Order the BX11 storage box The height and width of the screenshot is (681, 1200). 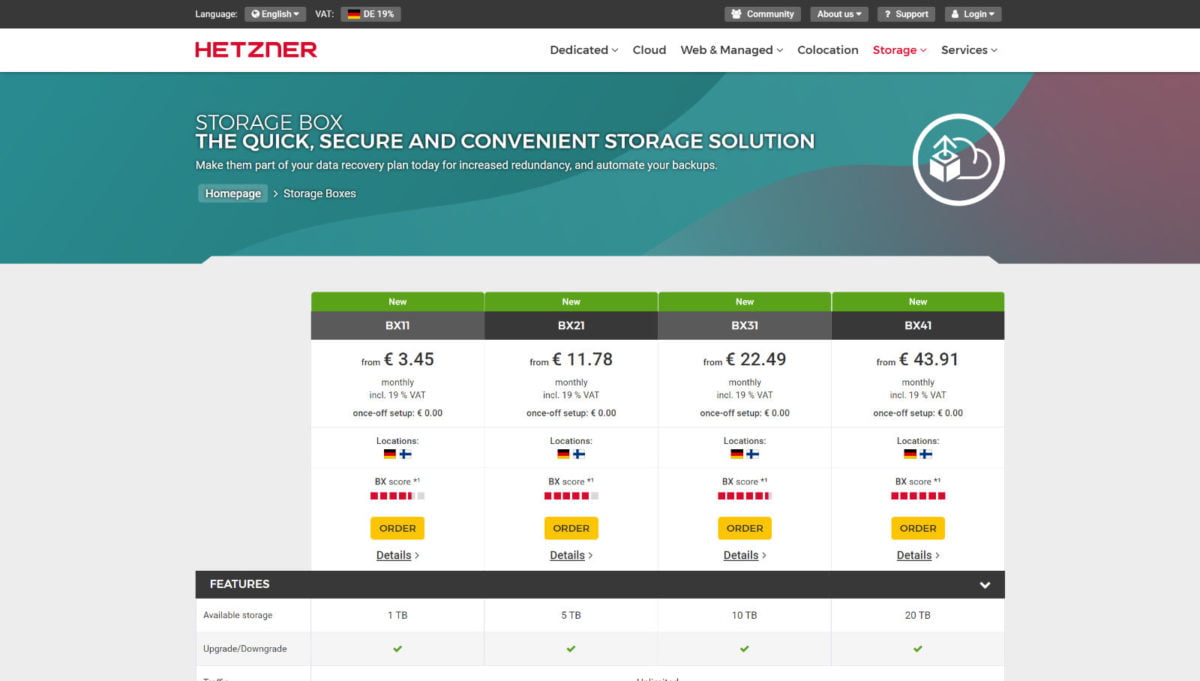398,528
